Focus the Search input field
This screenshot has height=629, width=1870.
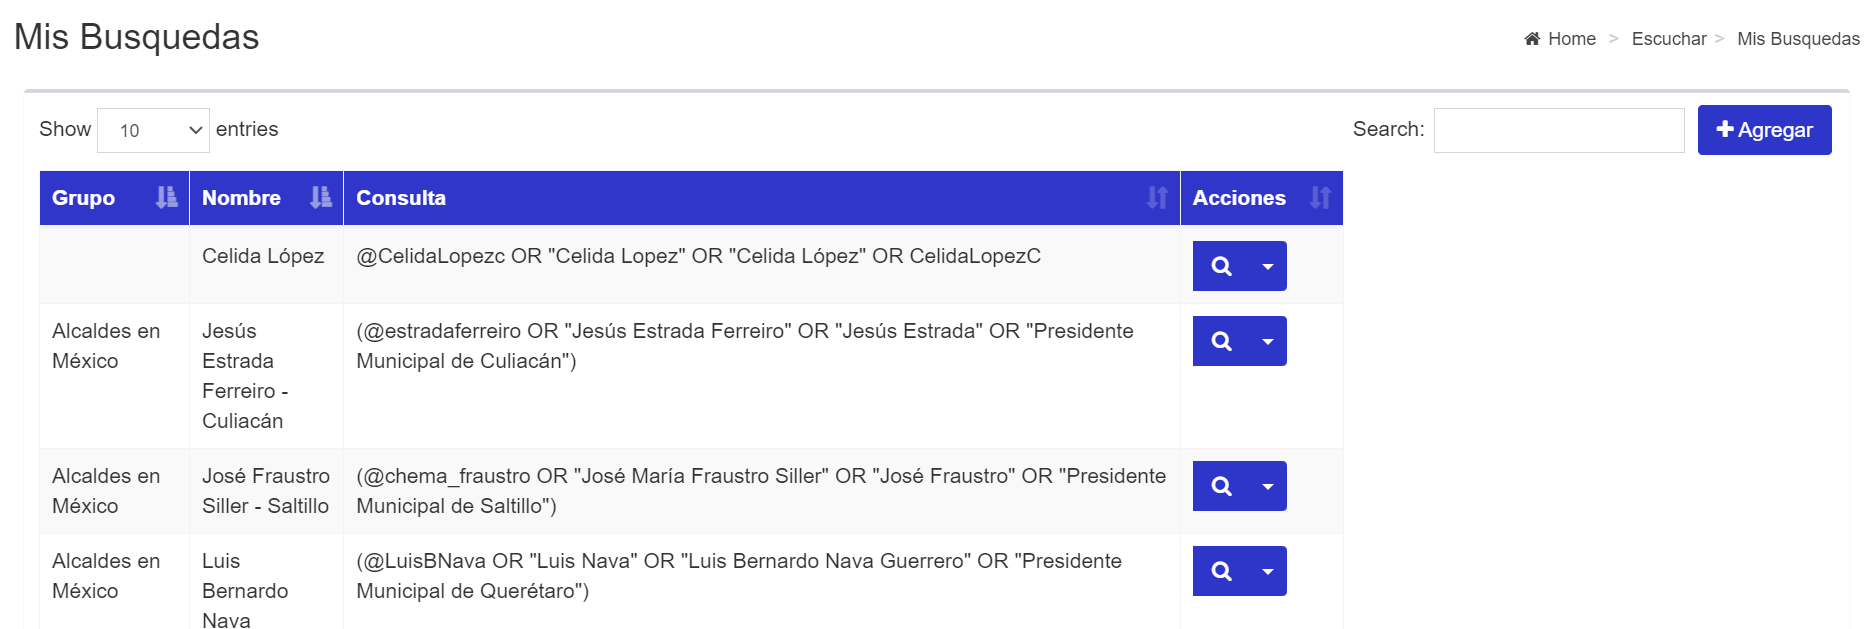(x=1559, y=130)
